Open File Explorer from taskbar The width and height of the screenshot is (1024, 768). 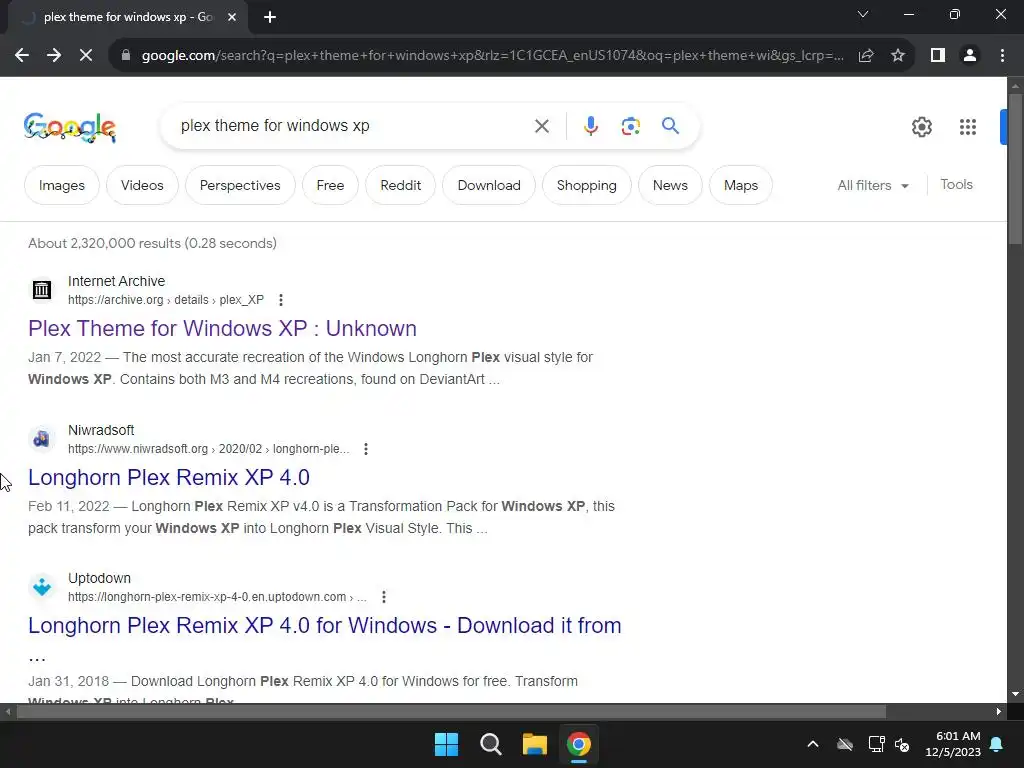[534, 744]
